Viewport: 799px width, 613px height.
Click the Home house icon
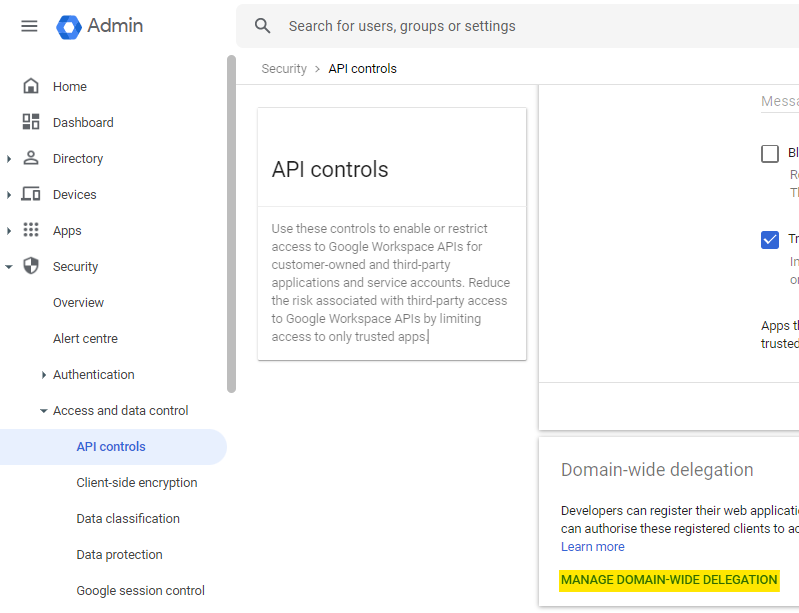[31, 86]
